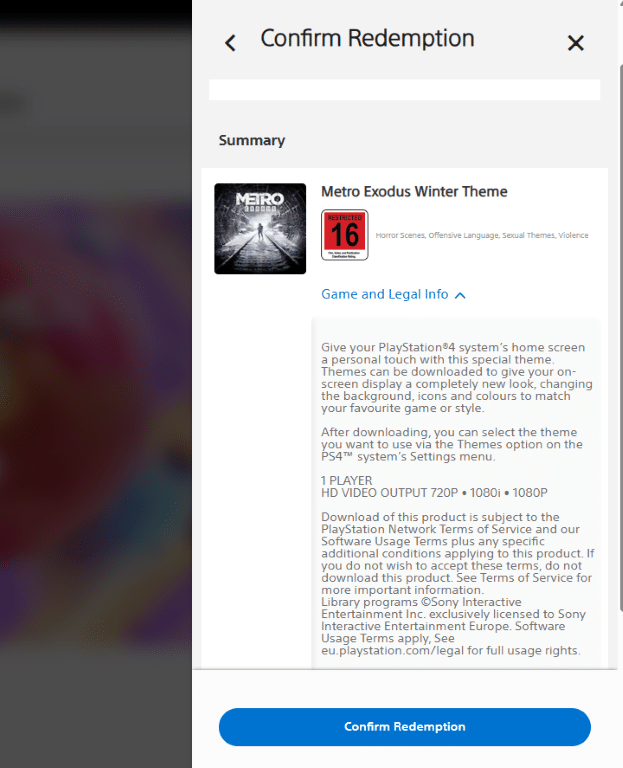
Task: Open the Metro Exodus cover thumbnail
Action: (260, 229)
